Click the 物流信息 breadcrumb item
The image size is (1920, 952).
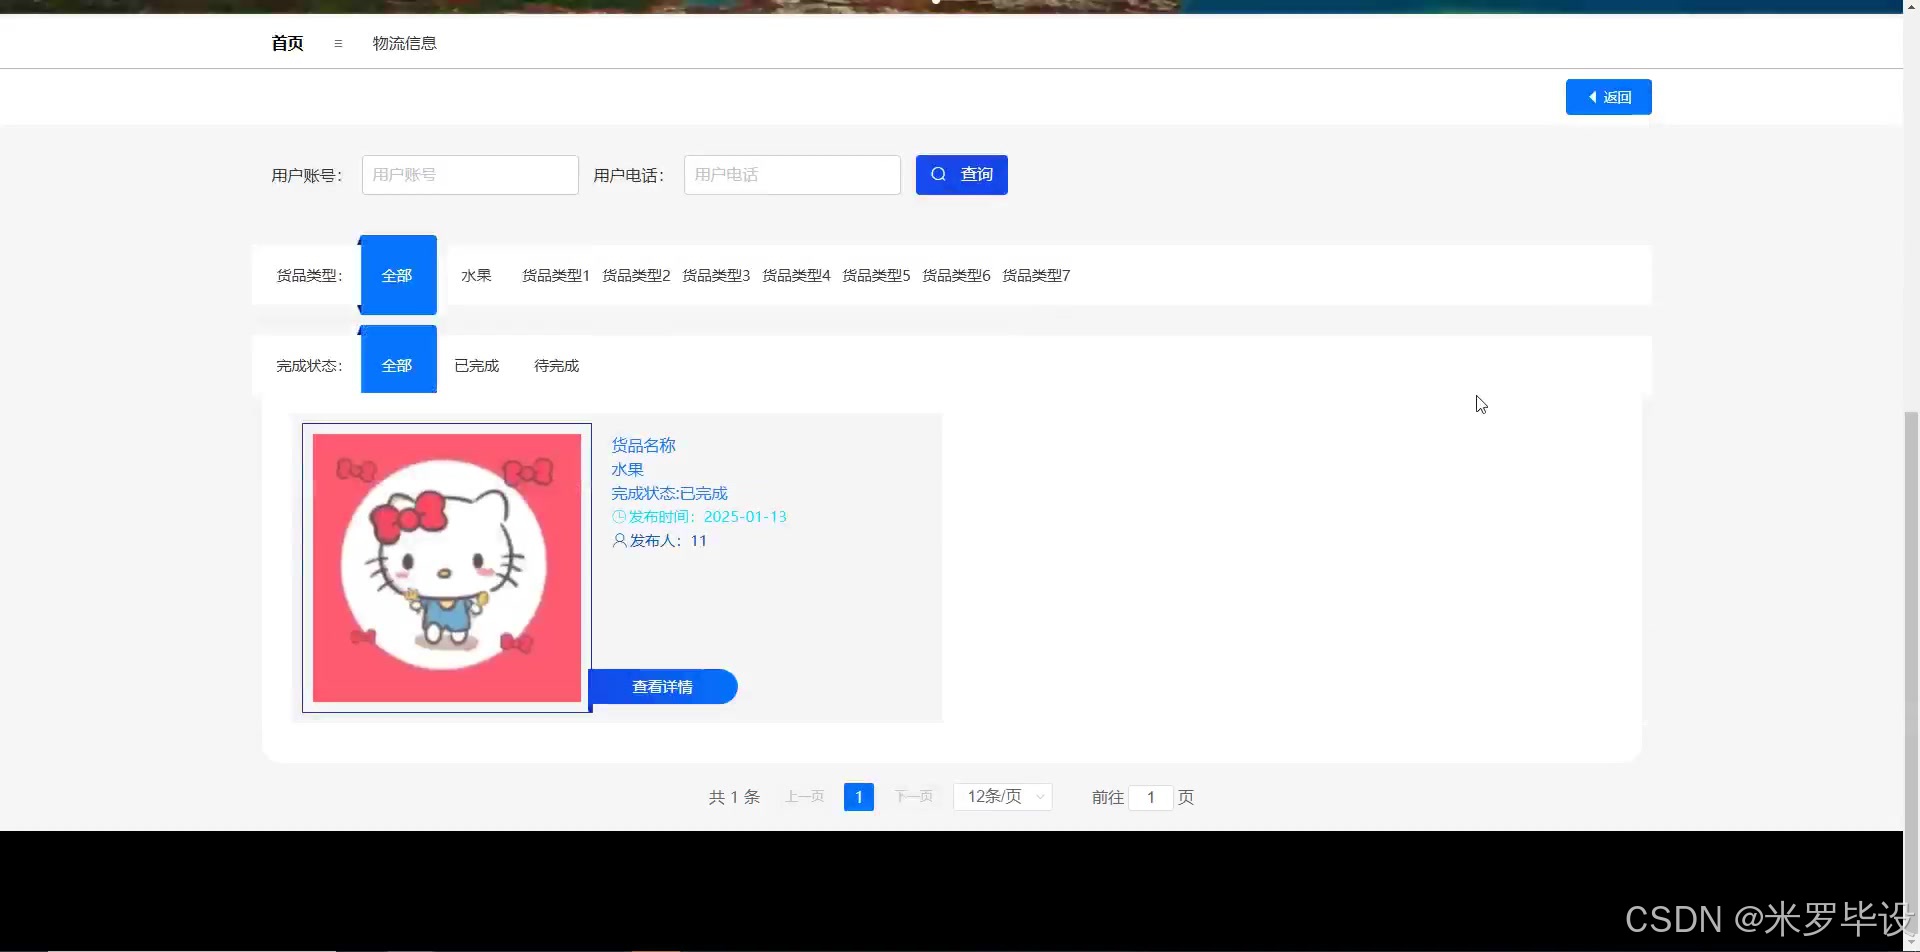coord(404,43)
